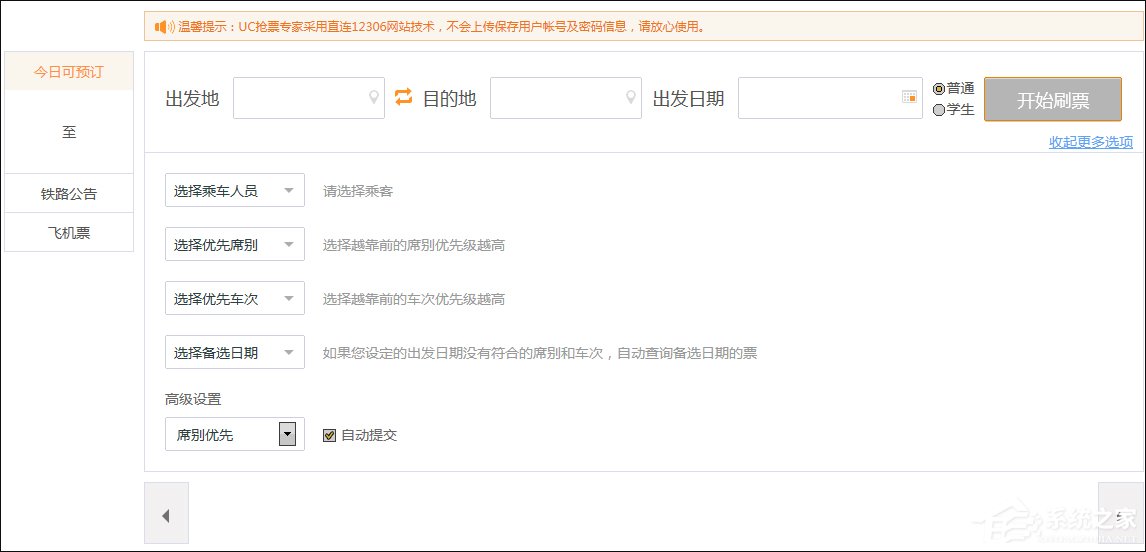Click the 目的地 input field

pos(566,98)
